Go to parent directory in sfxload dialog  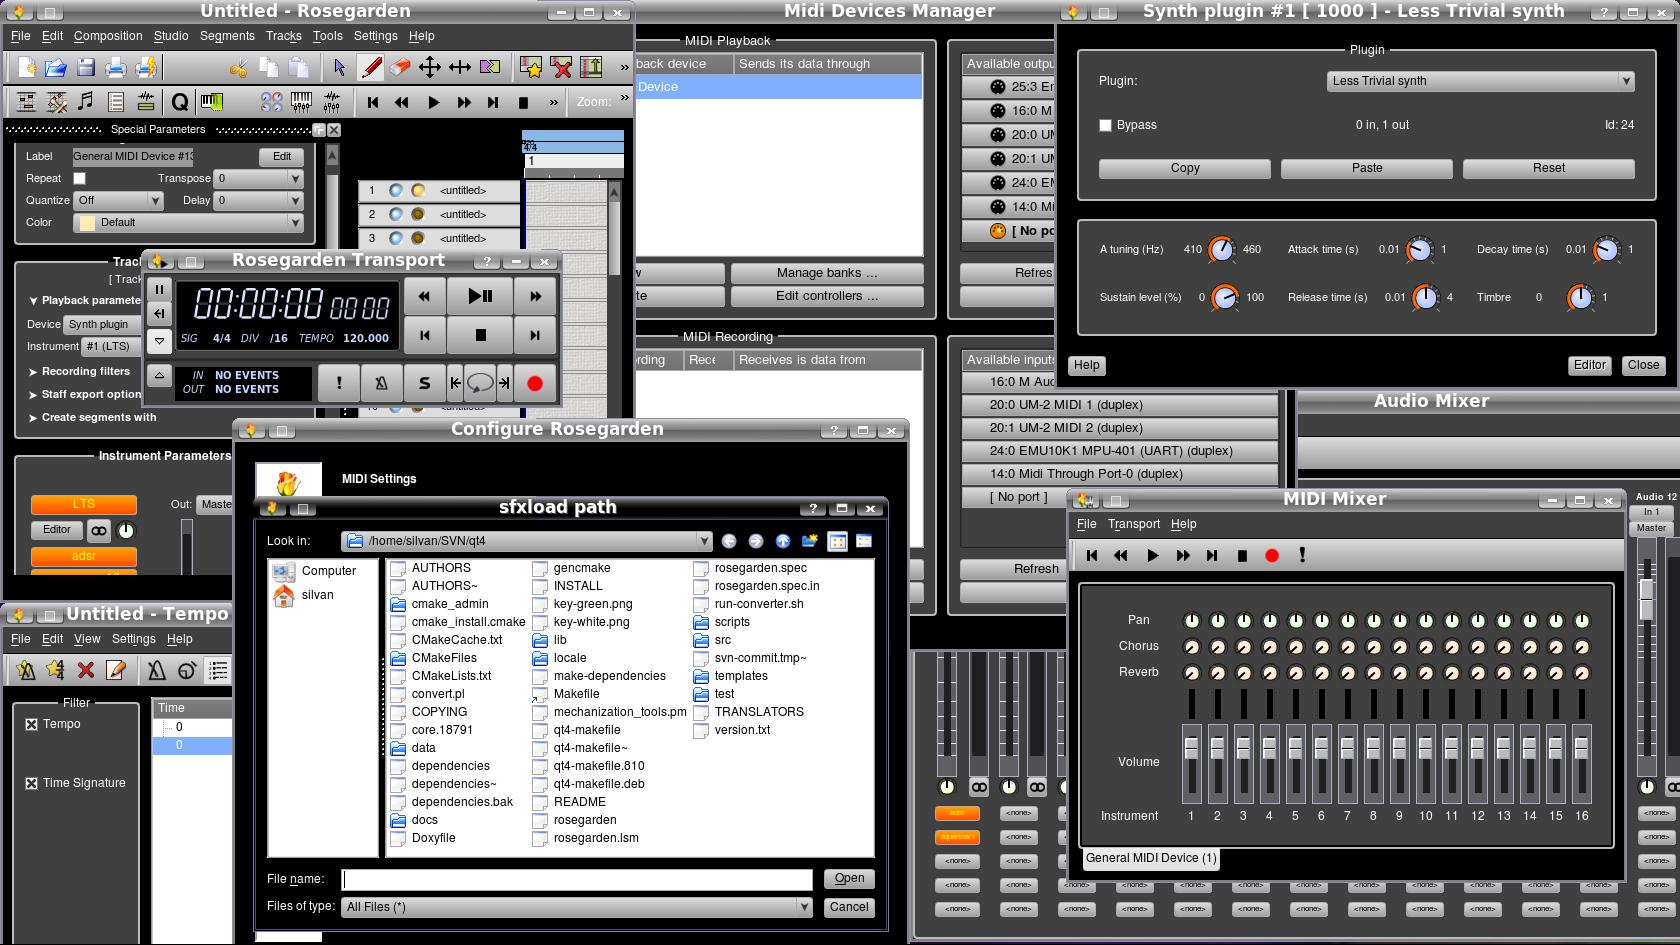[x=783, y=541]
